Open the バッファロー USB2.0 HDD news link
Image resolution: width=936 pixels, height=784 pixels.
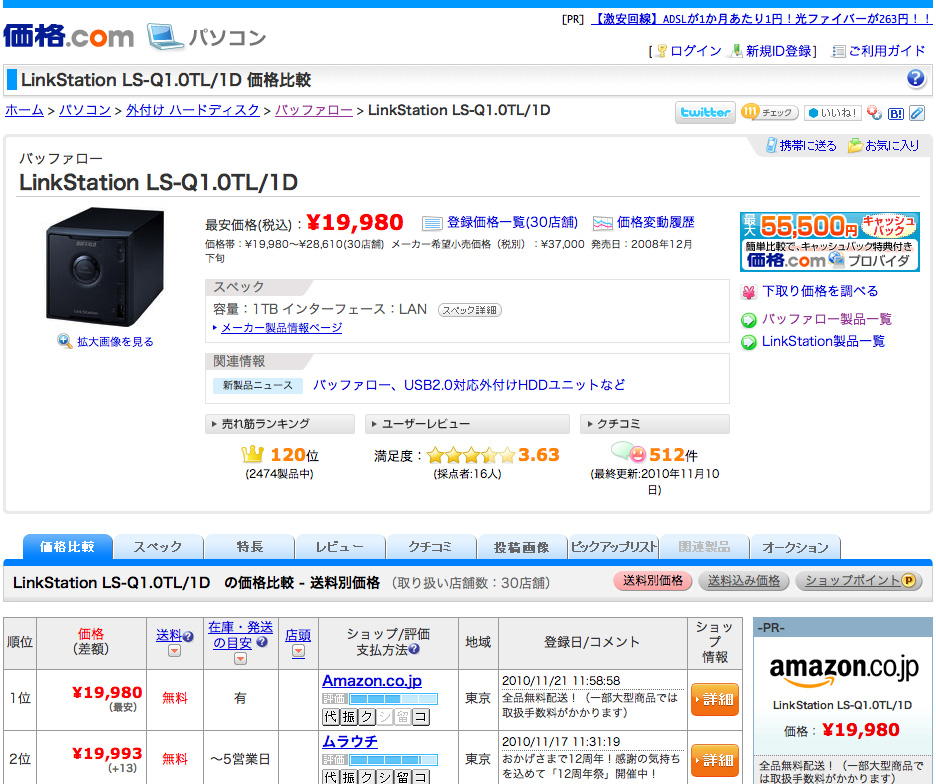point(469,385)
